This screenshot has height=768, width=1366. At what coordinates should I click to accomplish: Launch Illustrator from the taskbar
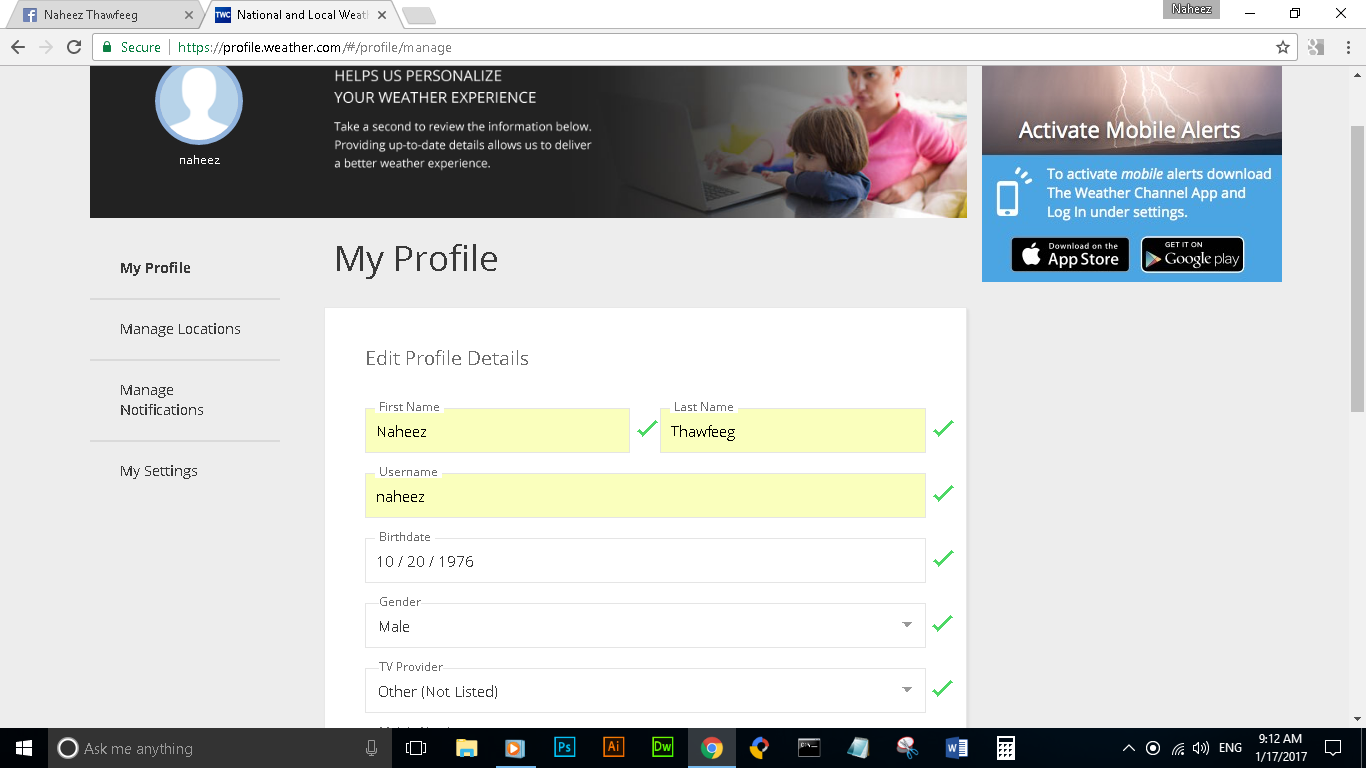[613, 748]
